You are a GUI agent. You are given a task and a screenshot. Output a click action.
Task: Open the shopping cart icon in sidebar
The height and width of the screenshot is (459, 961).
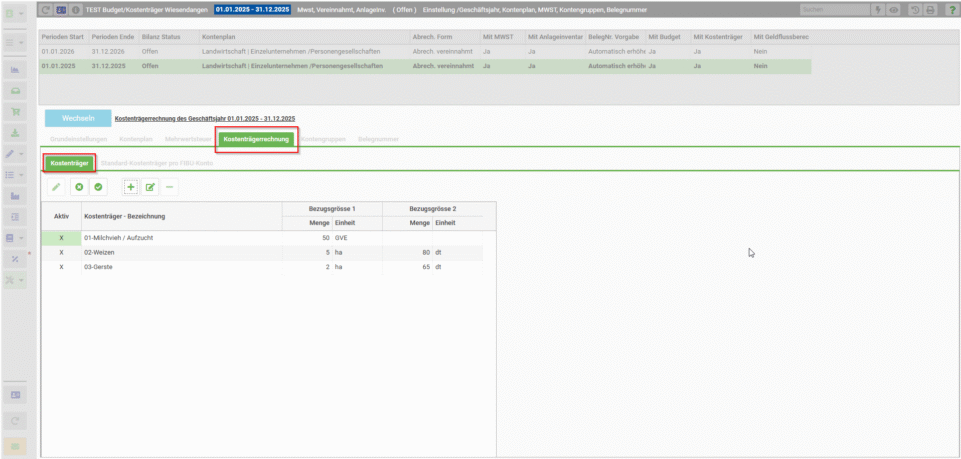(x=15, y=112)
